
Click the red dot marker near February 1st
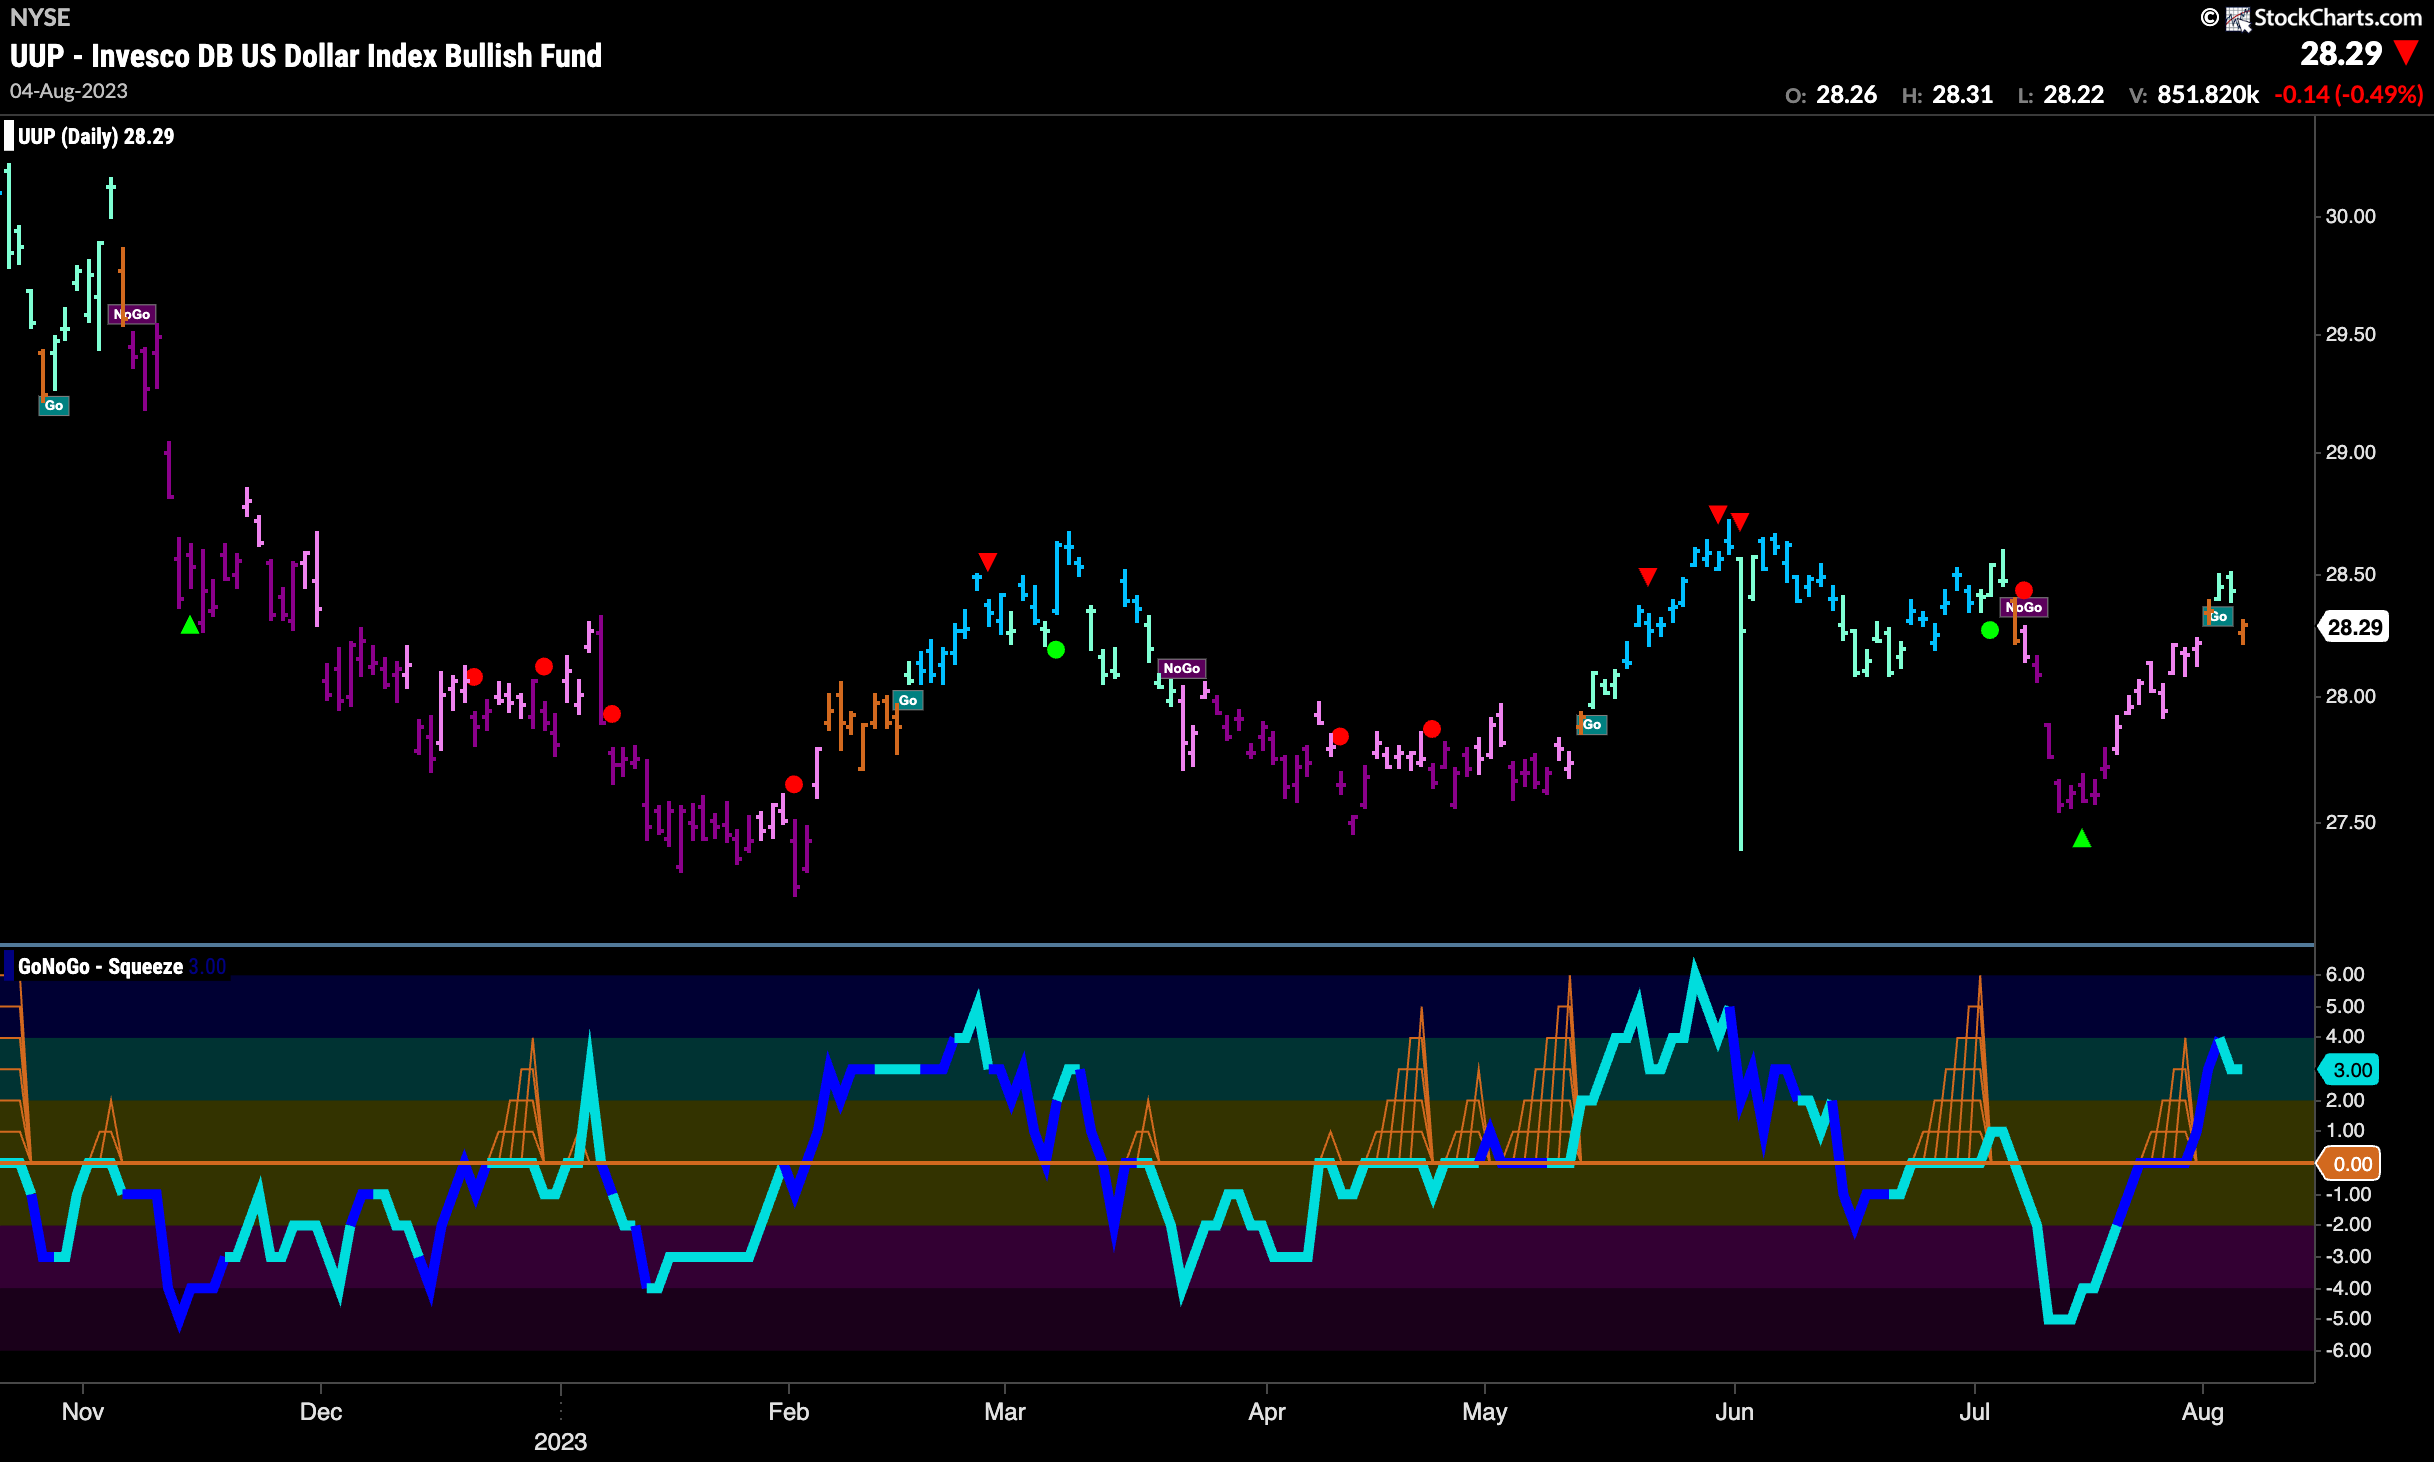point(794,784)
